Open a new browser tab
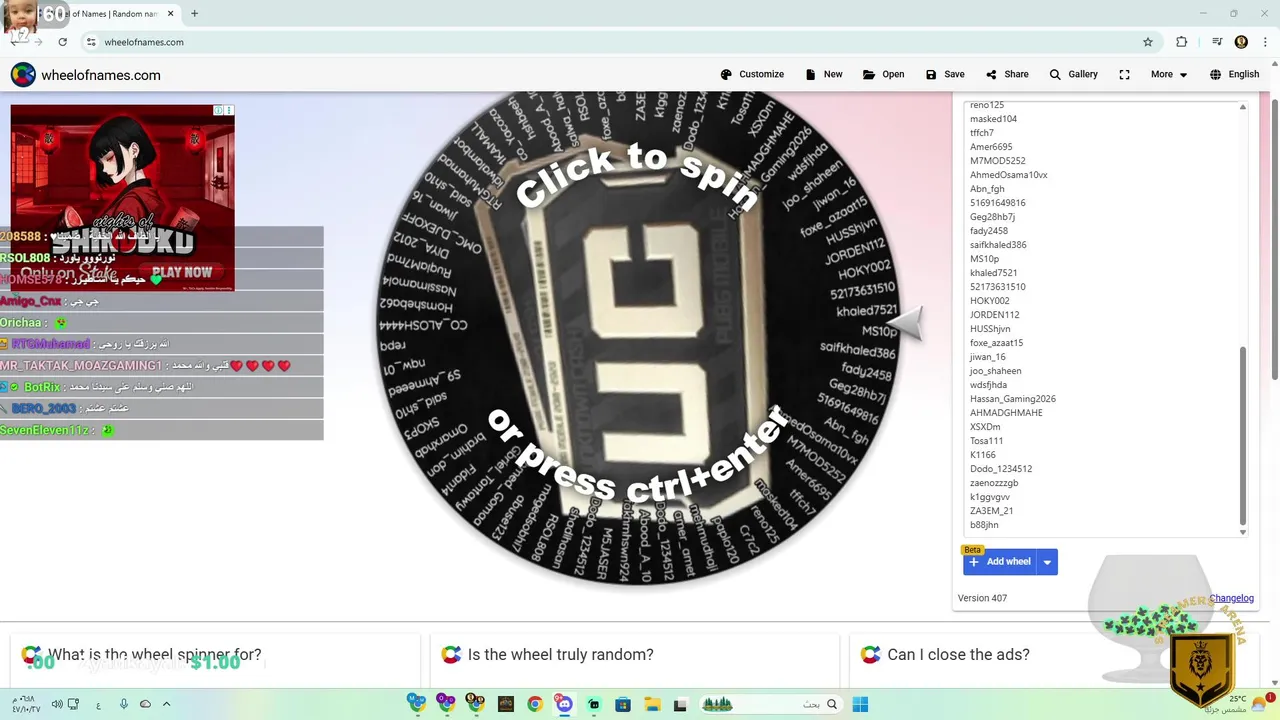 click(194, 14)
